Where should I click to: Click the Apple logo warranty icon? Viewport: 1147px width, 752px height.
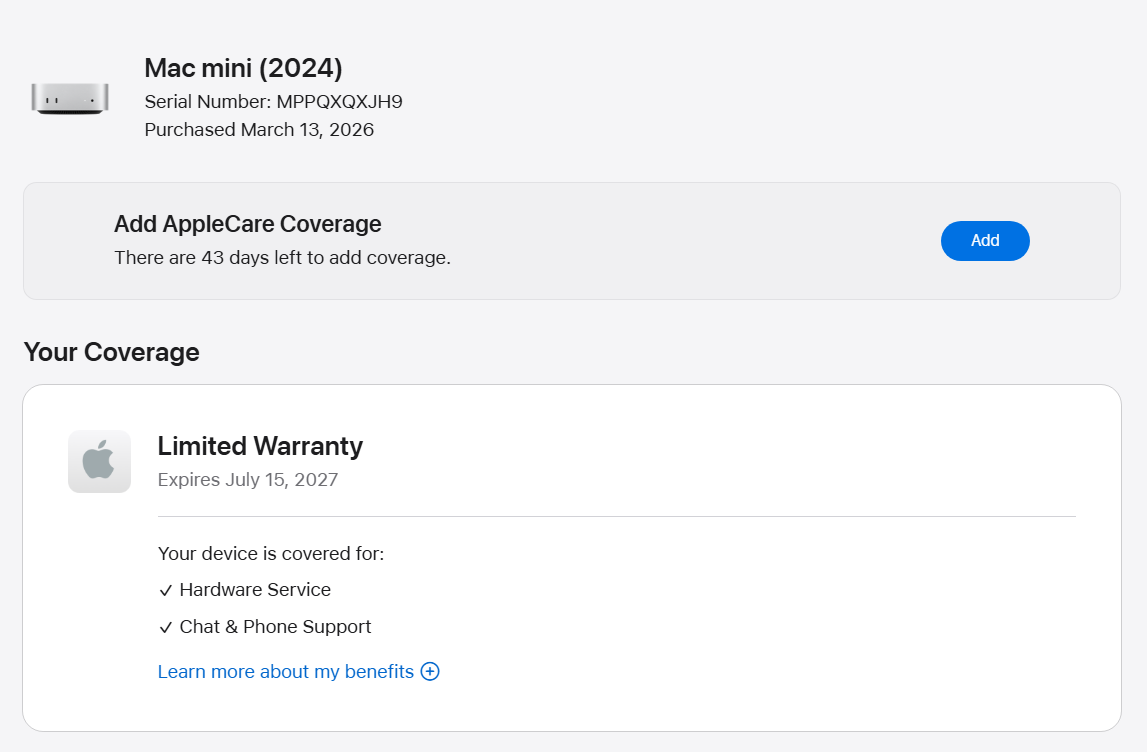(x=99, y=462)
